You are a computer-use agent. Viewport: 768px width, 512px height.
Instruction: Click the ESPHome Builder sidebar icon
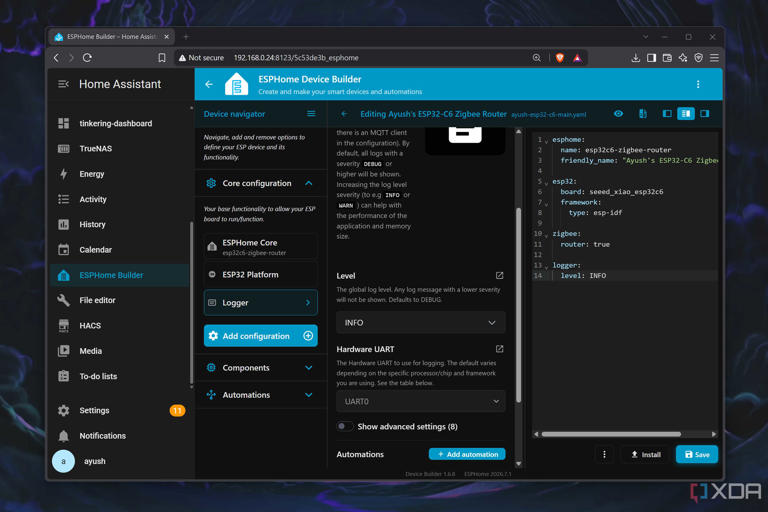tap(64, 275)
